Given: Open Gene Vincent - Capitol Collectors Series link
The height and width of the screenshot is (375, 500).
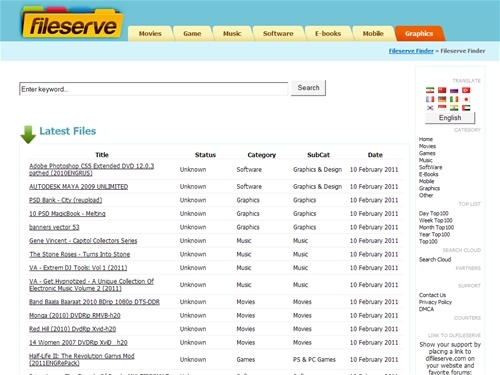Looking at the screenshot, I should point(83,241).
